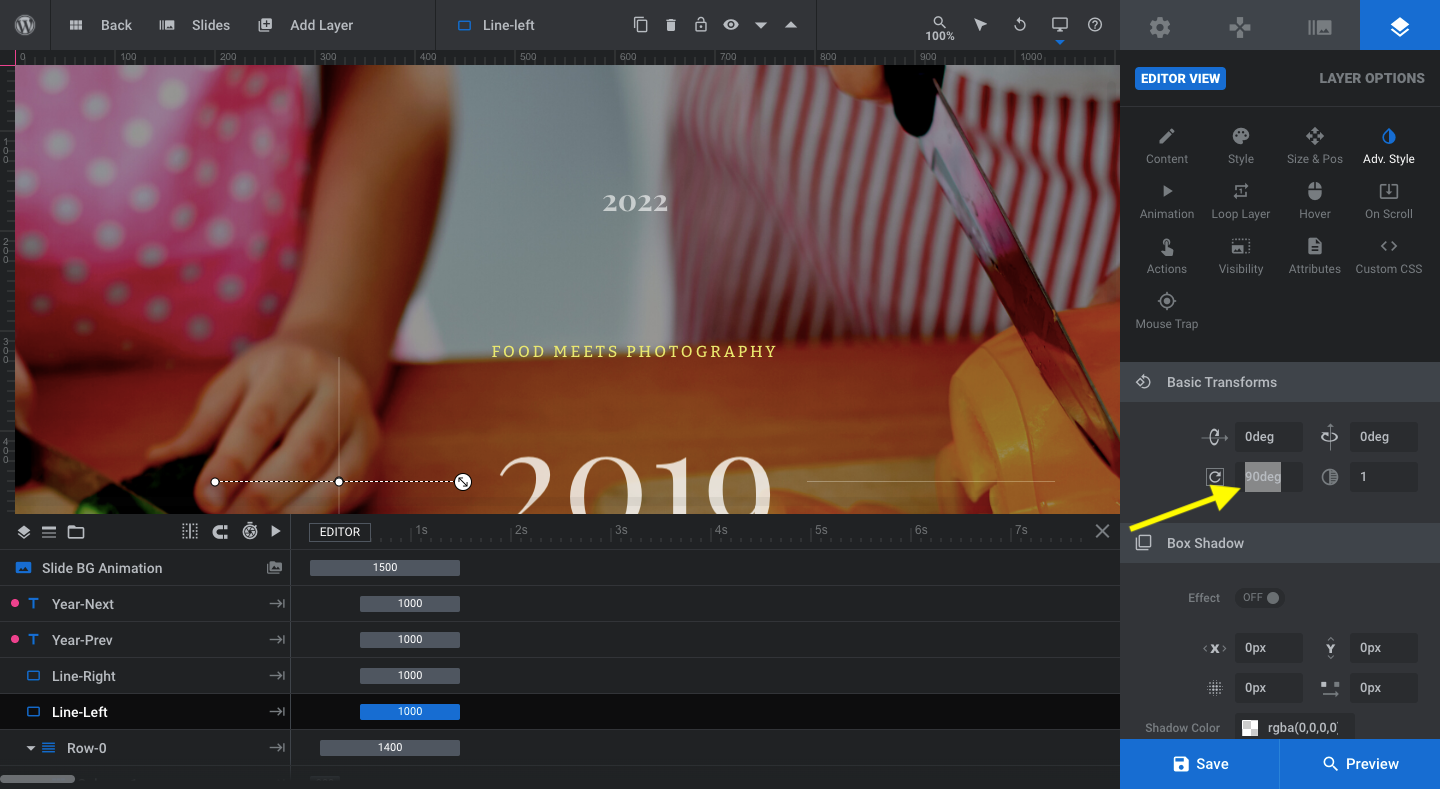This screenshot has height=789, width=1440.
Task: Toggle the layer lock icon
Action: coord(701,25)
